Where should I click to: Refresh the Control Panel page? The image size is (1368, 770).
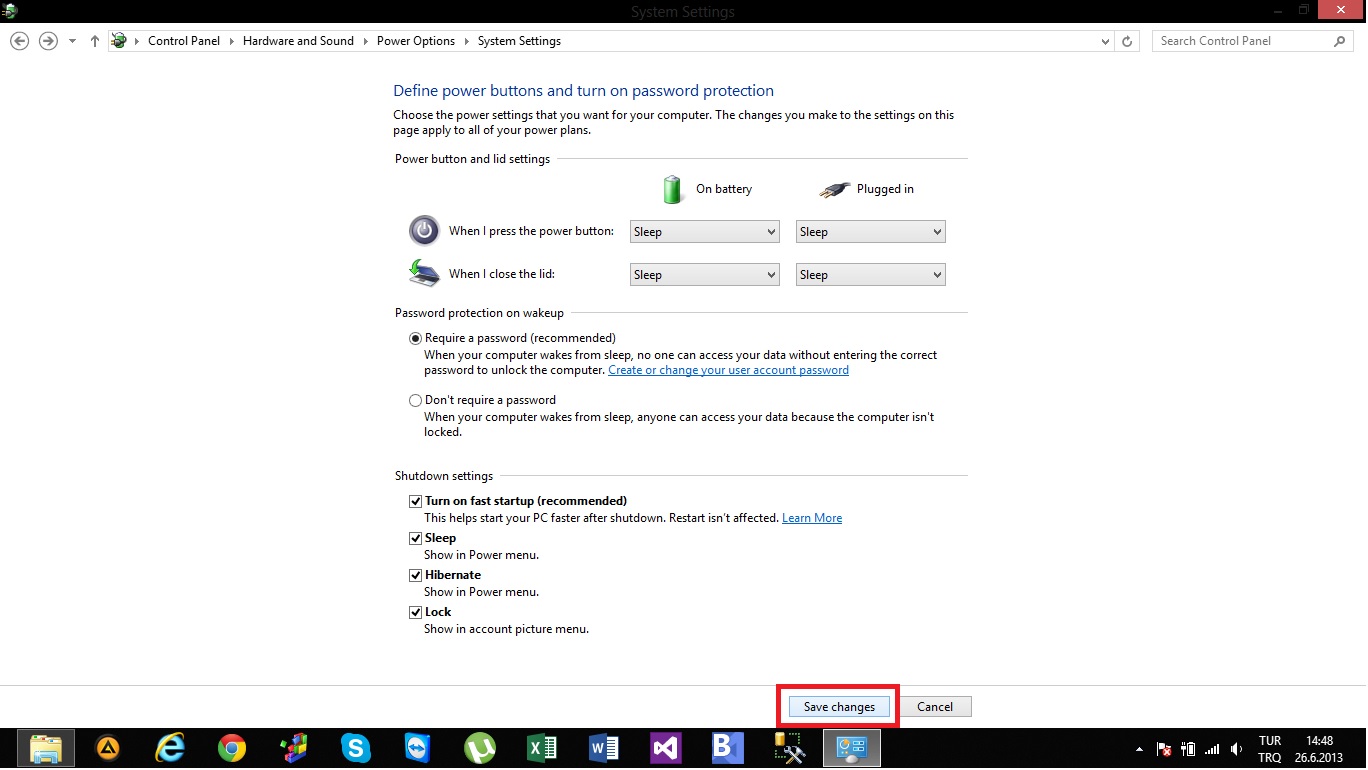click(1127, 41)
